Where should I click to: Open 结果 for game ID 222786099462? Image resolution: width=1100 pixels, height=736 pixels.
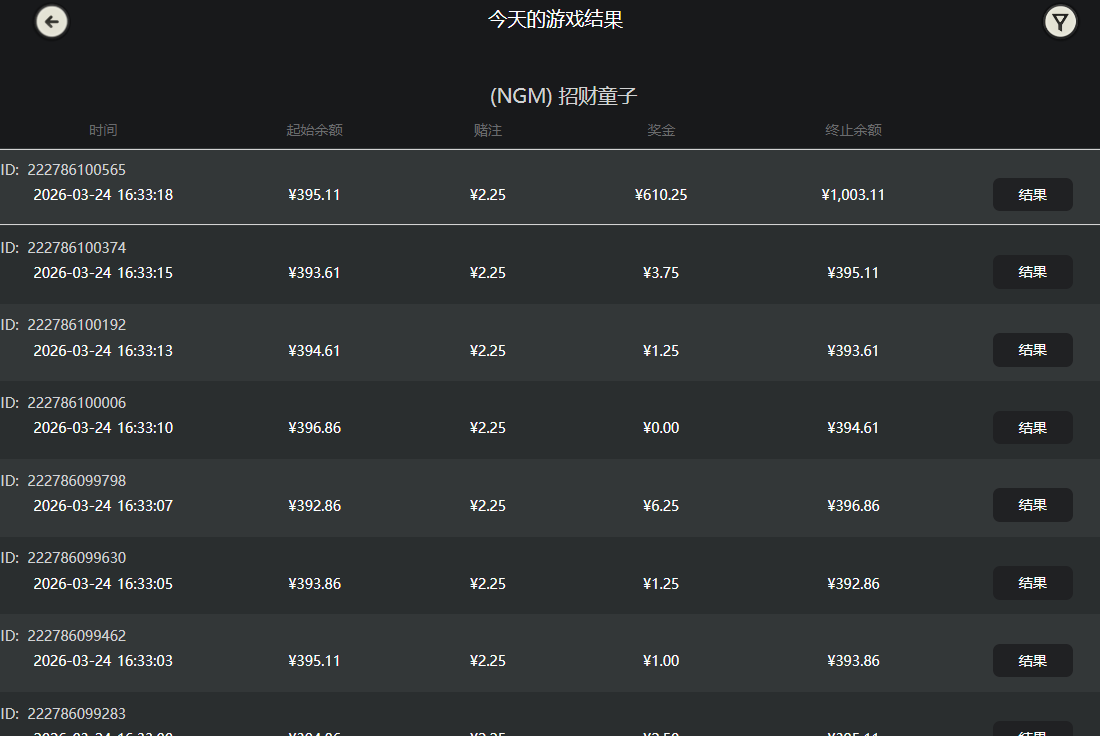coord(1032,660)
